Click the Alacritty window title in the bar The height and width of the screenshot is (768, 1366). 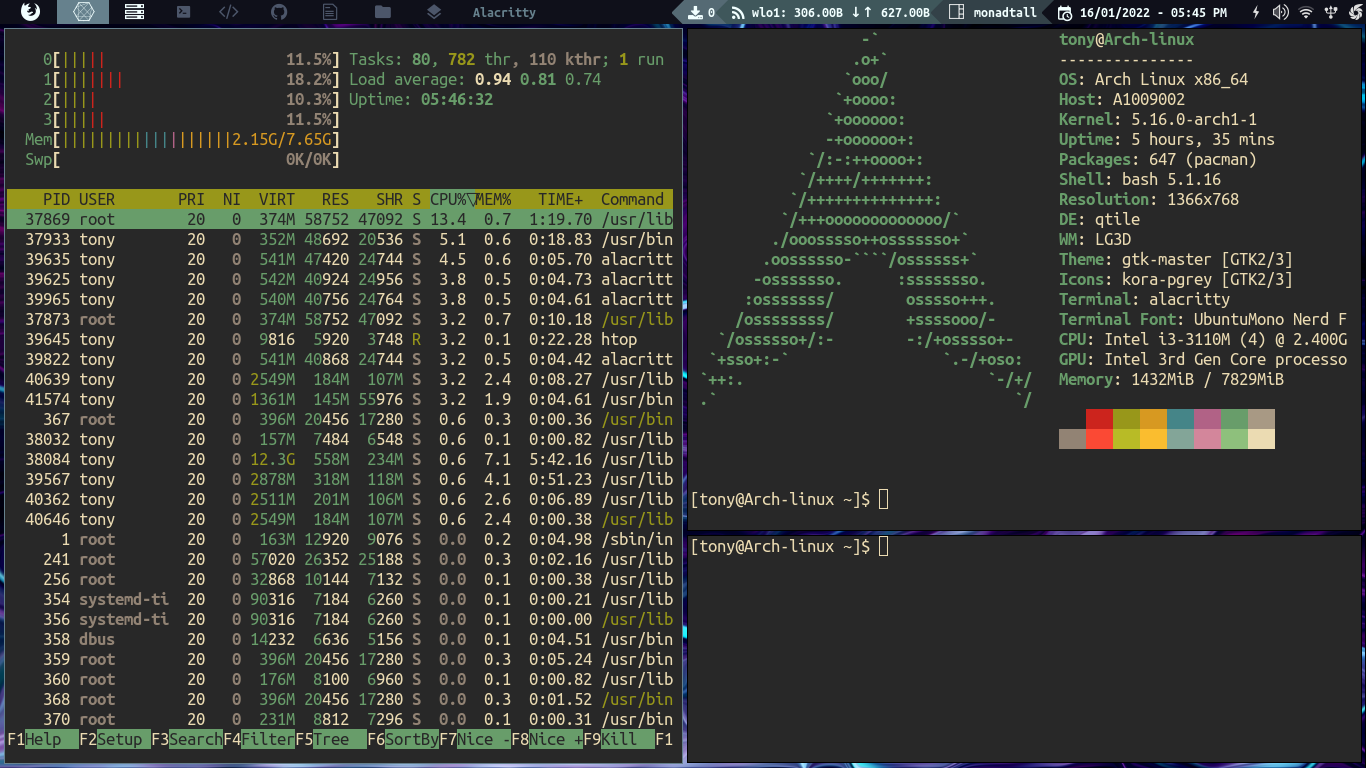504,13
